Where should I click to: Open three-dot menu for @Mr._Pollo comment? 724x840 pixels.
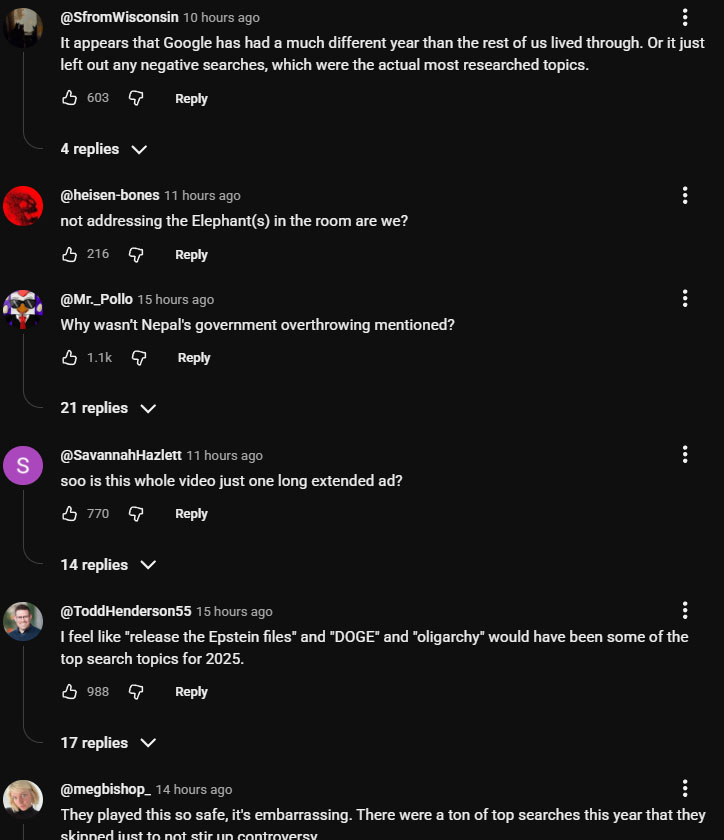point(685,298)
